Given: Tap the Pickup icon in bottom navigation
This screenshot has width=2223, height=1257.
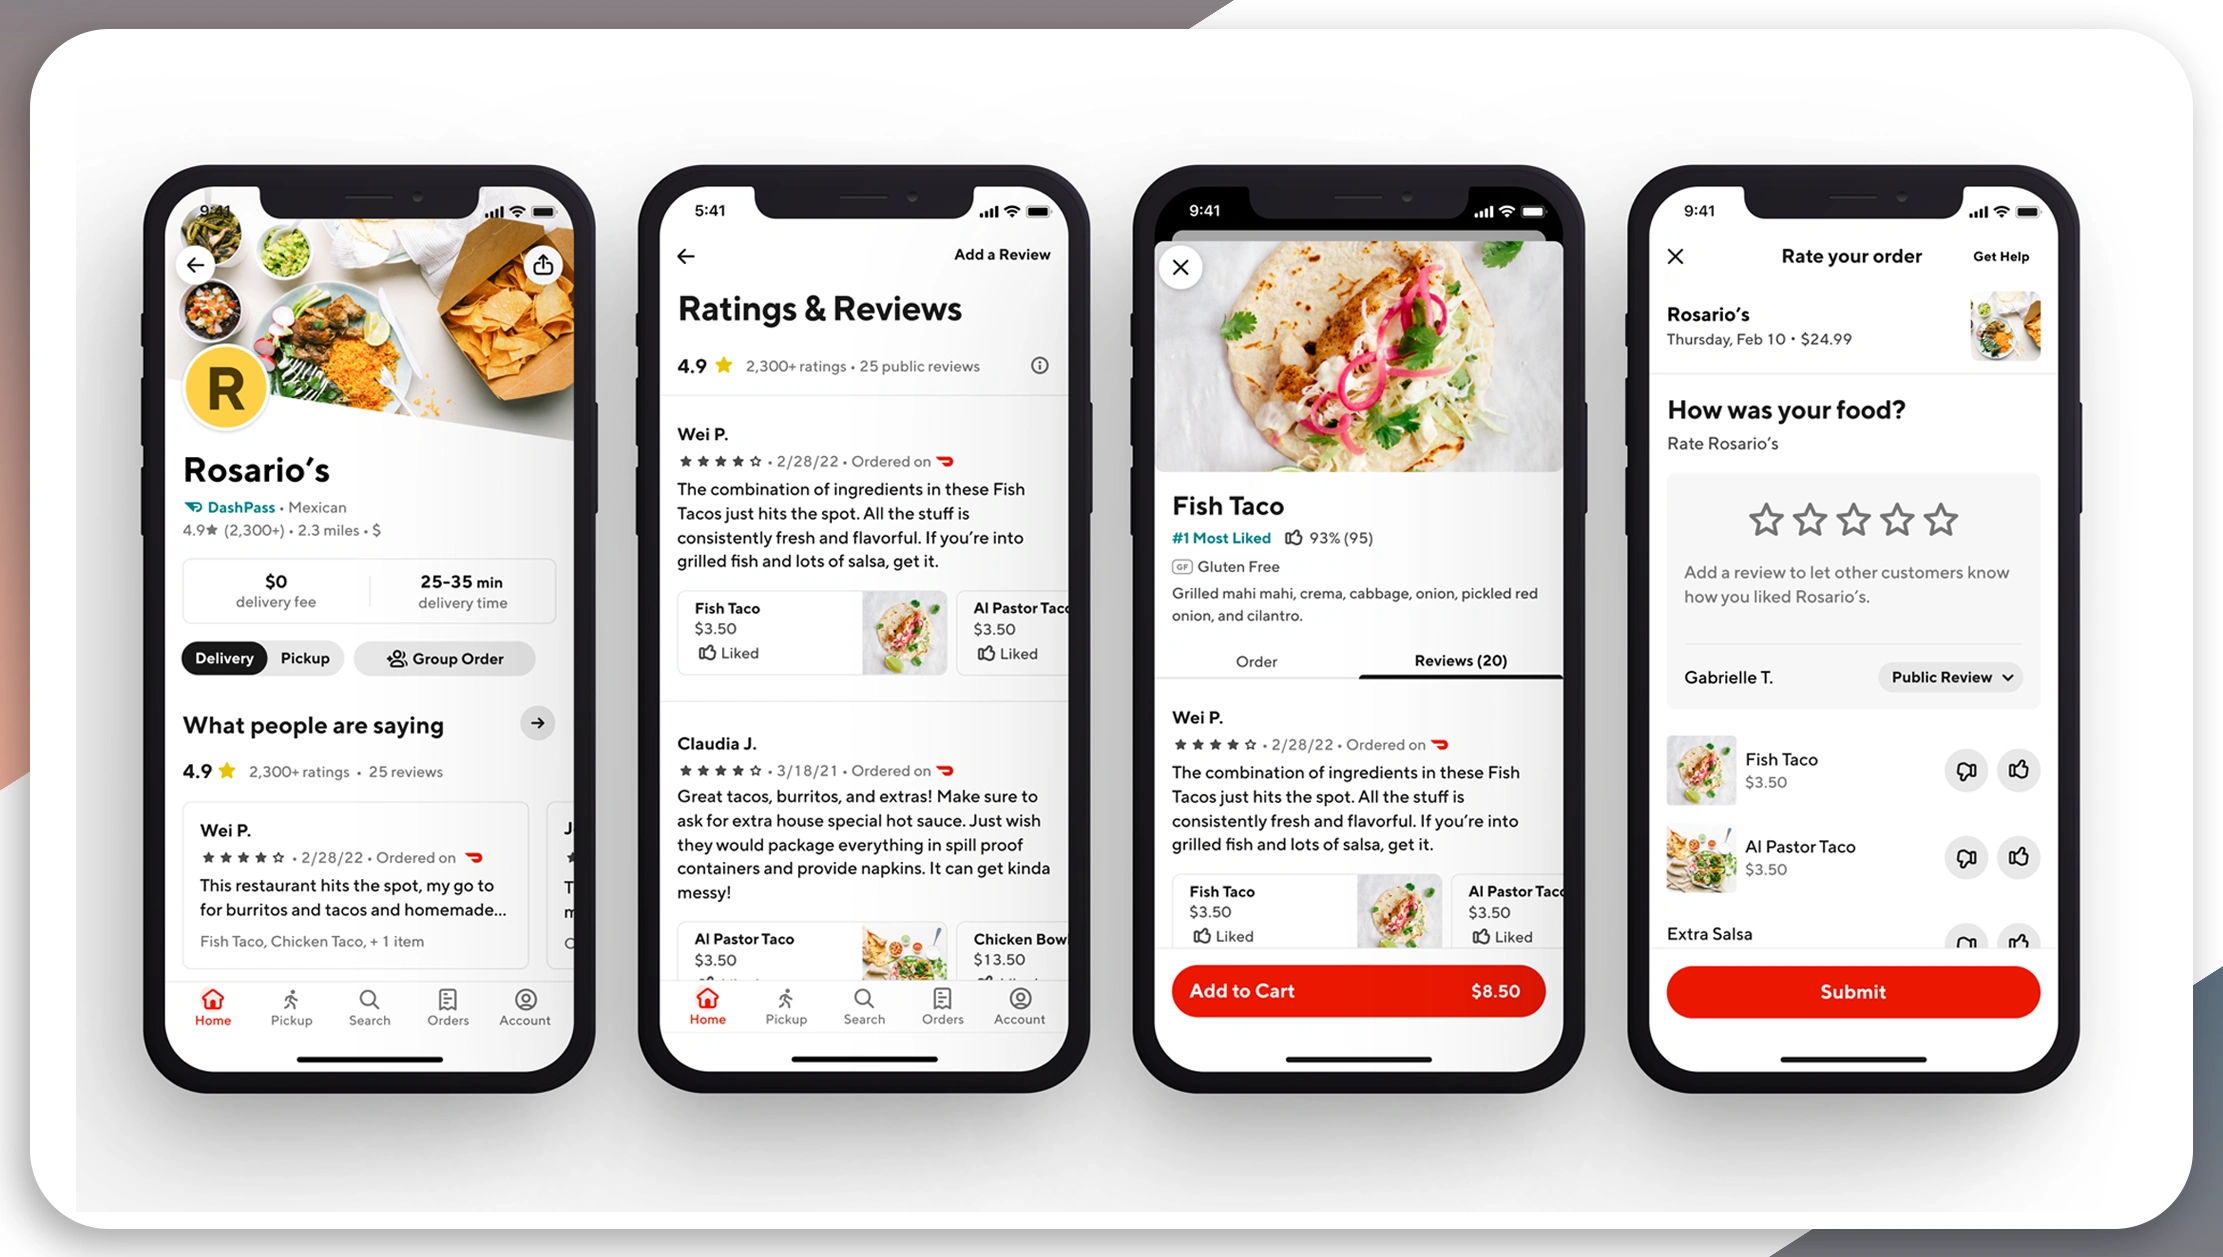Looking at the screenshot, I should 292,1005.
